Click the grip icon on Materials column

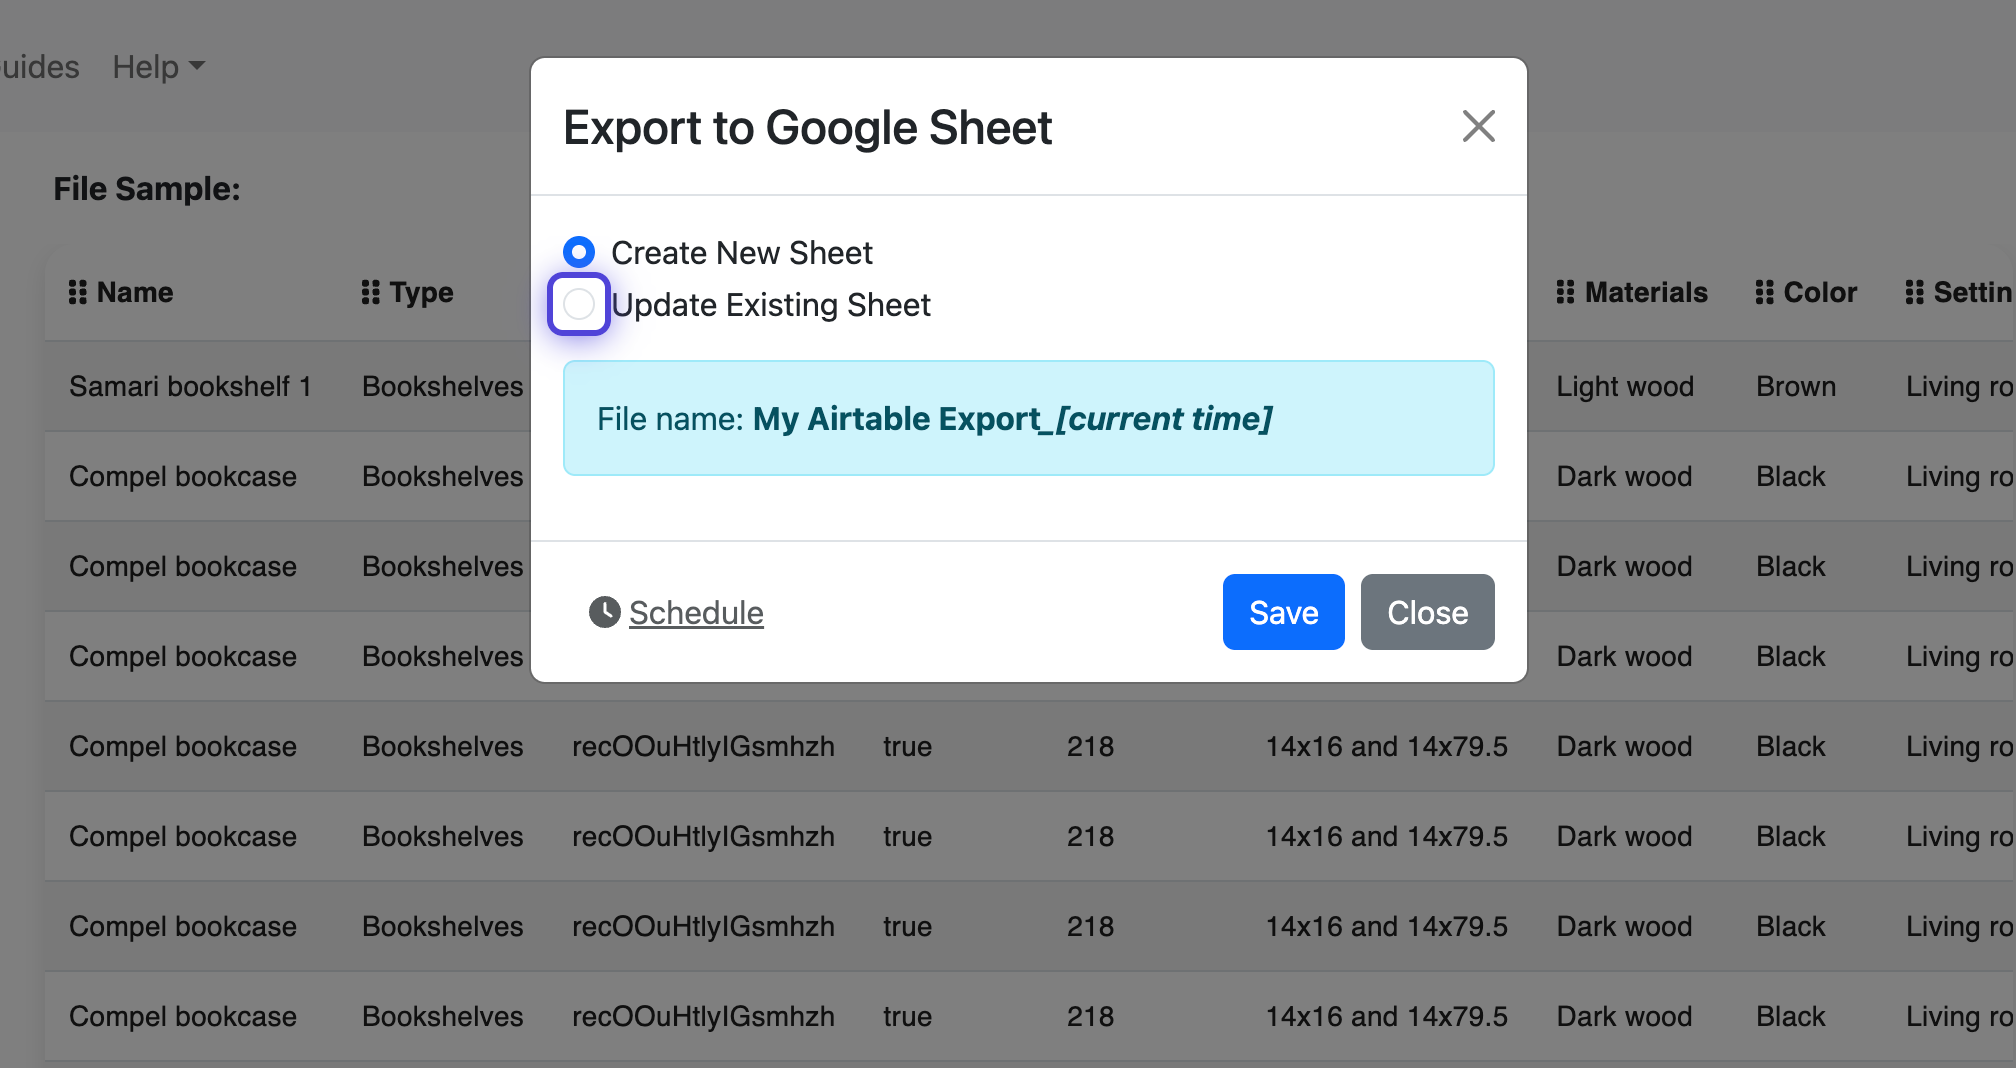(x=1566, y=292)
